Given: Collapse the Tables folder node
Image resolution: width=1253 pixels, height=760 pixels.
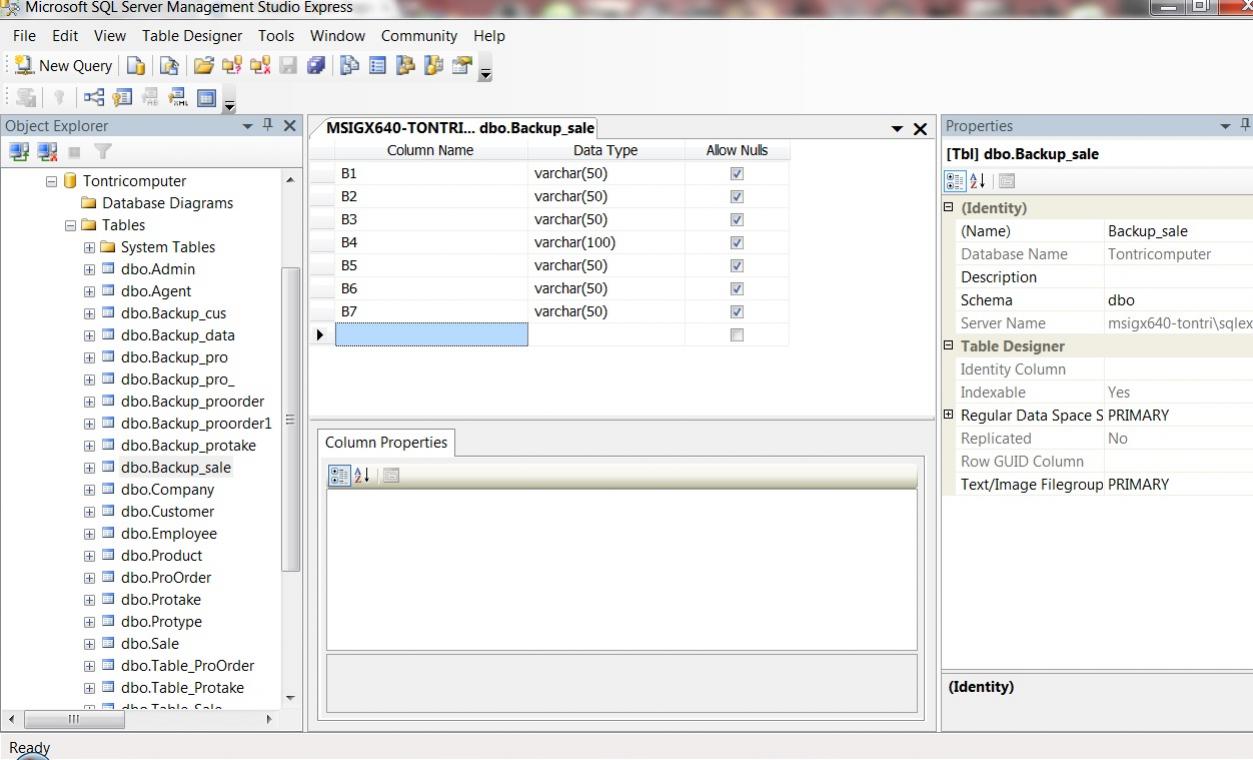Looking at the screenshot, I should (71, 225).
